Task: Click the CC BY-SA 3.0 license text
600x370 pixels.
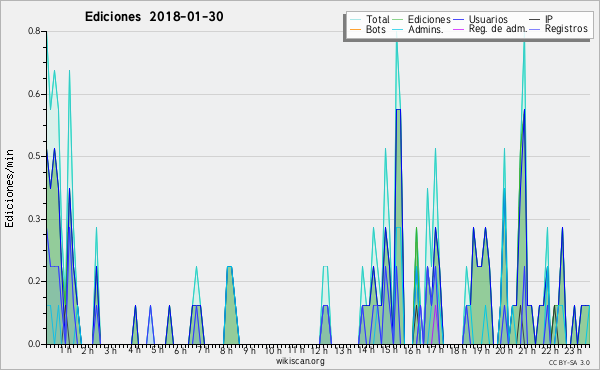Action: coord(569,362)
